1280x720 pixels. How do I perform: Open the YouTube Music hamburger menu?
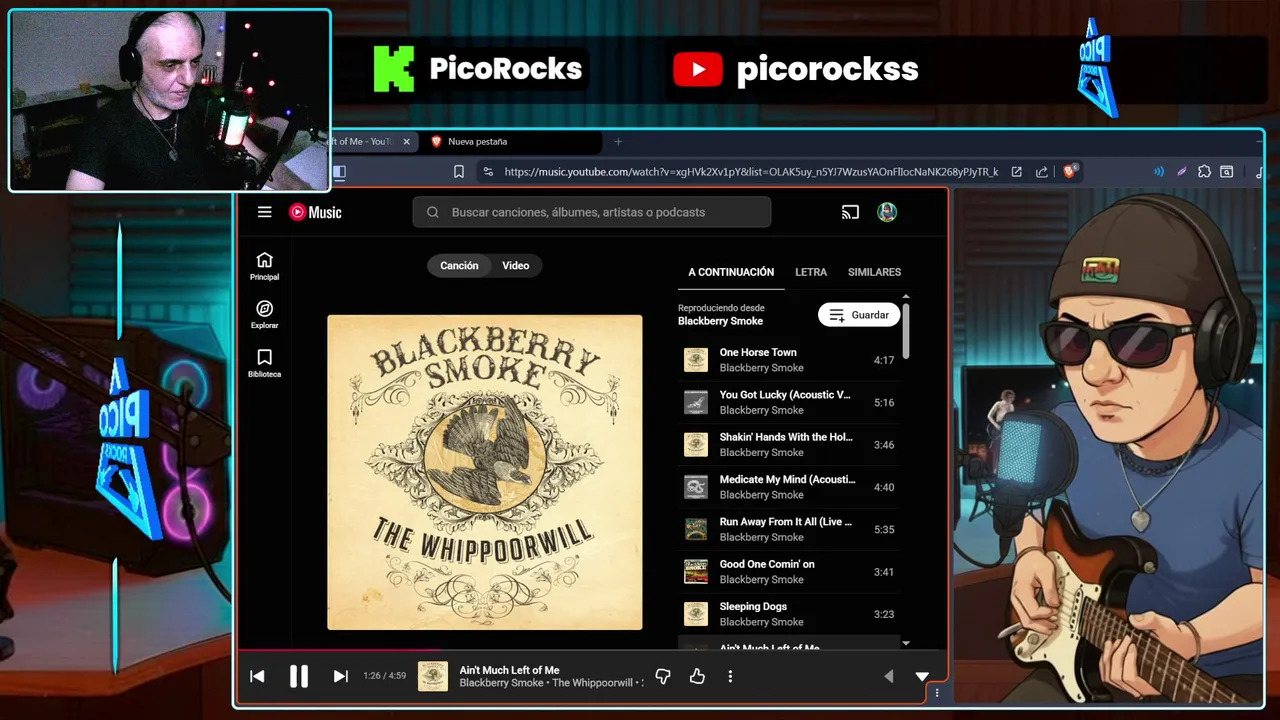point(264,212)
